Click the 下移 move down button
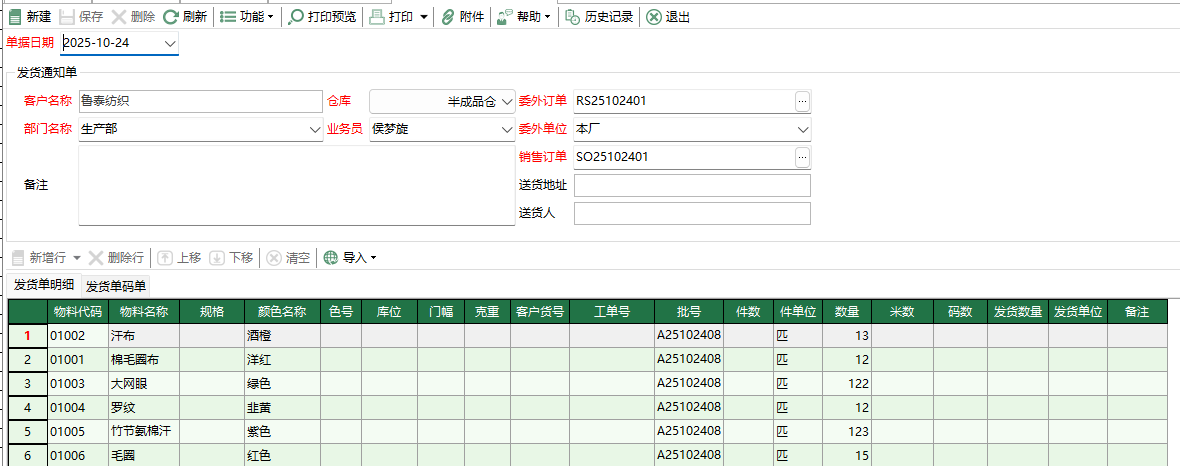 (x=232, y=257)
